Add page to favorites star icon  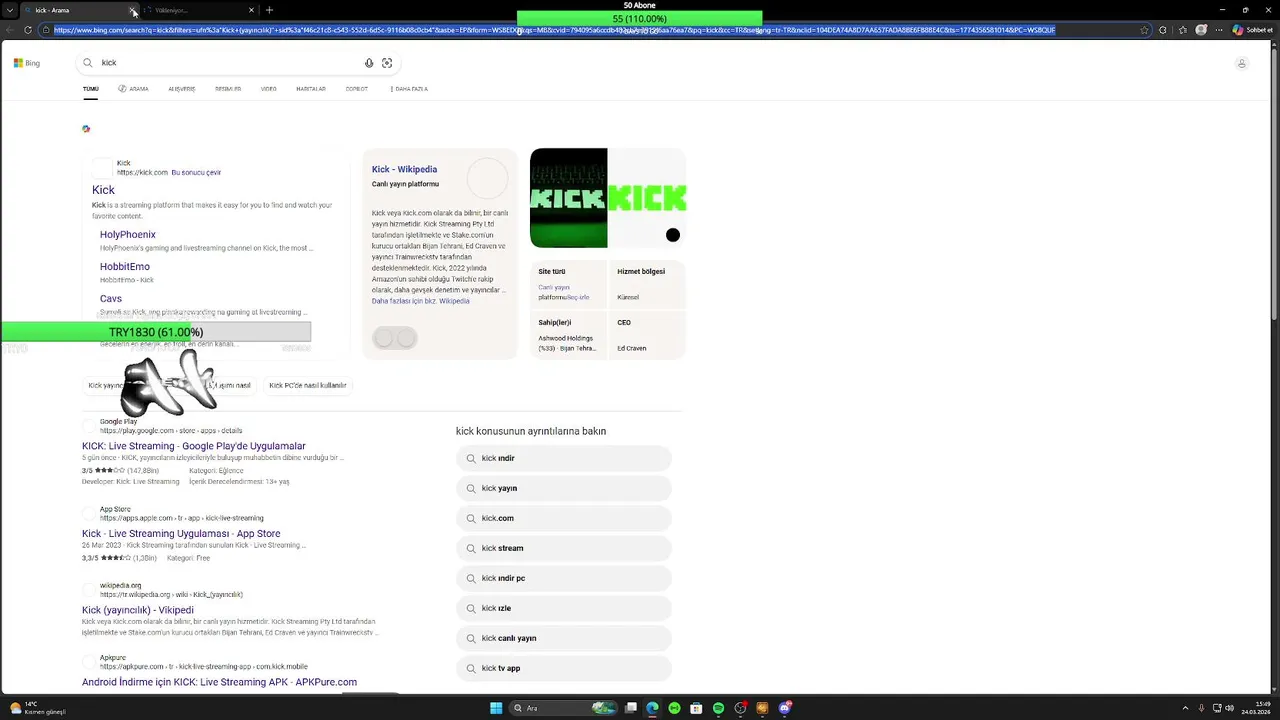[x=1145, y=30]
